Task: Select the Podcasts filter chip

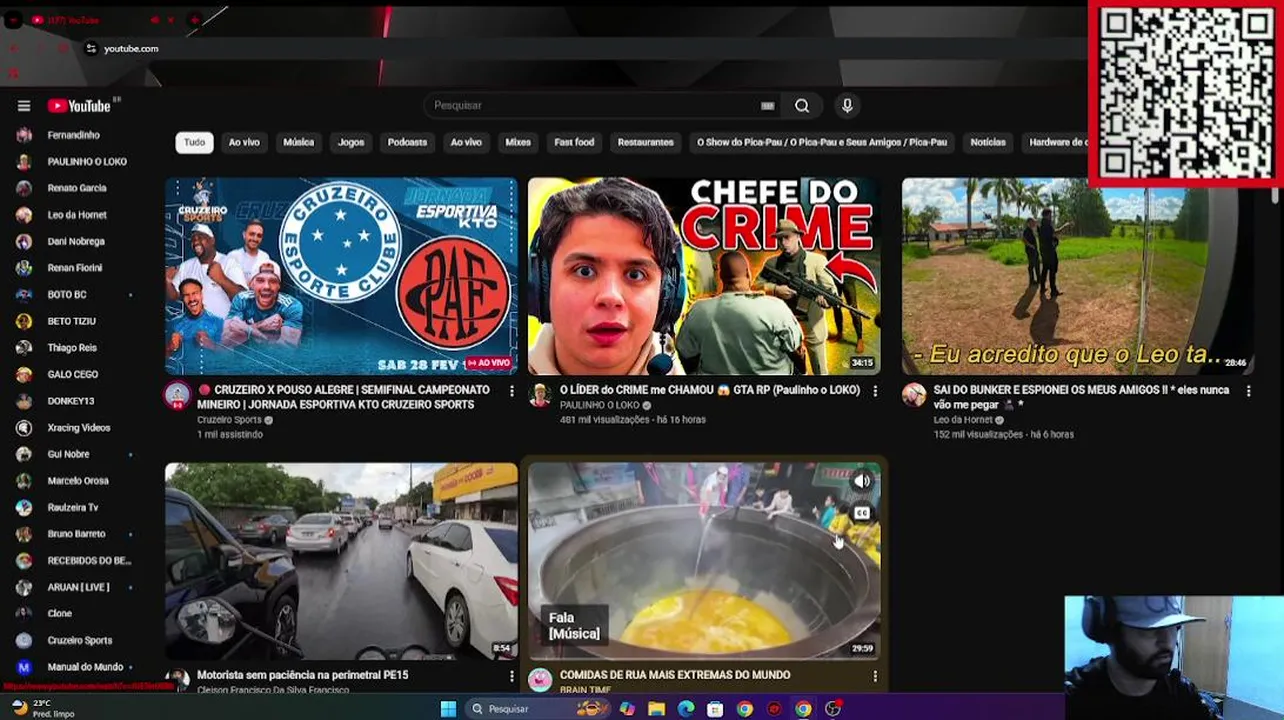Action: point(407,142)
